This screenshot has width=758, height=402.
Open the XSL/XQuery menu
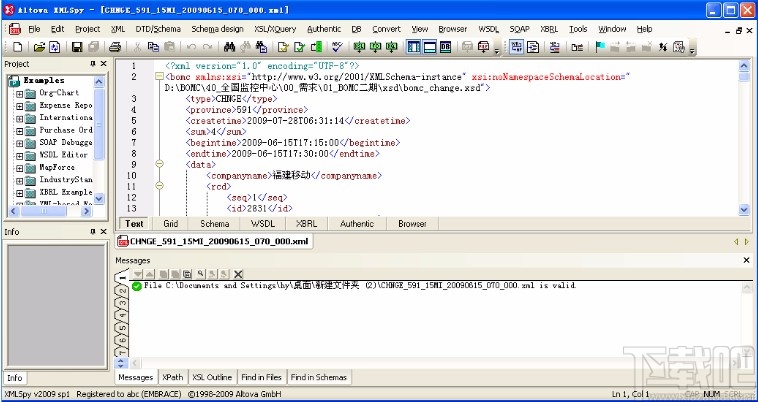(x=275, y=29)
